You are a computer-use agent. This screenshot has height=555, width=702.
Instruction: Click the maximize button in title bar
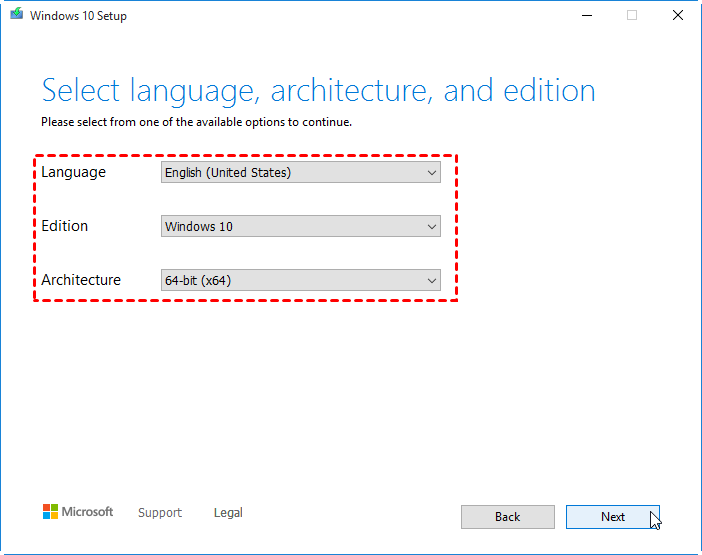tap(632, 16)
